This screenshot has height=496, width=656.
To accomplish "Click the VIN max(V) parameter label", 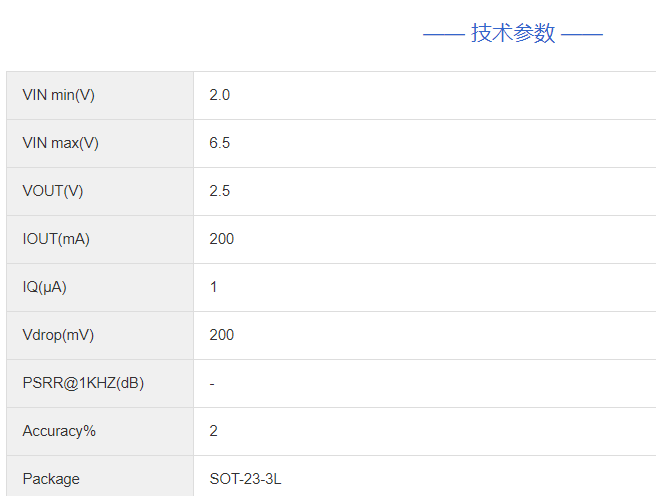I will tap(60, 143).
